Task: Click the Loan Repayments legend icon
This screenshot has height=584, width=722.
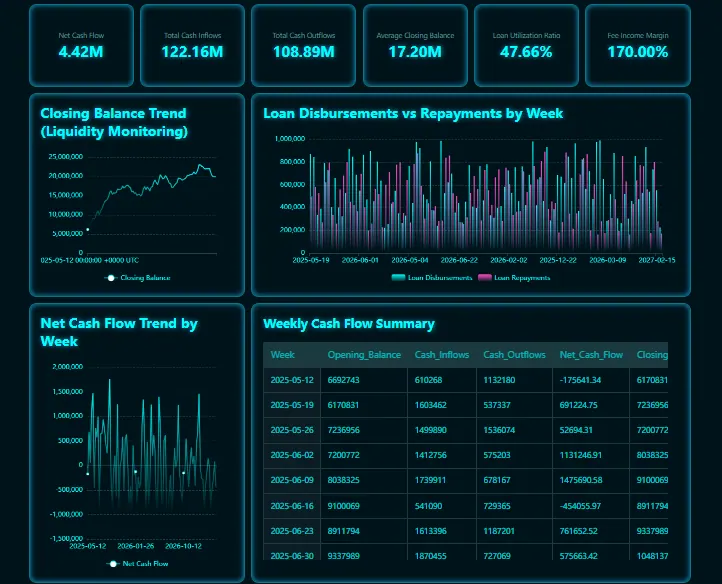Action: [485, 277]
